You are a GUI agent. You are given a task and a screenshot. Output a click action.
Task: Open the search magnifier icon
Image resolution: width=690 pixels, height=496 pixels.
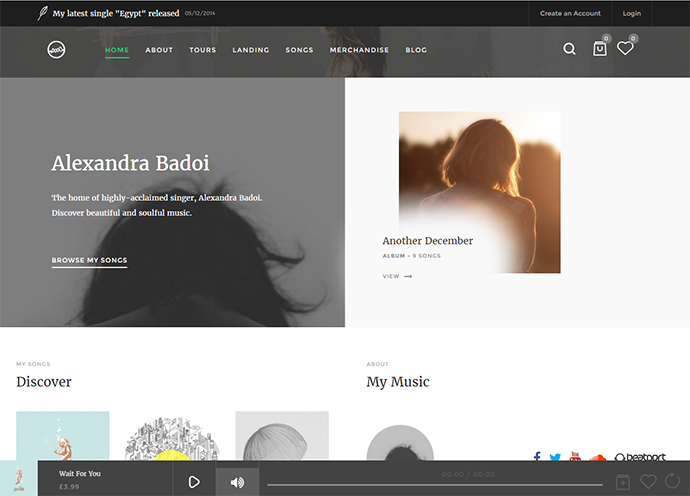coord(569,49)
